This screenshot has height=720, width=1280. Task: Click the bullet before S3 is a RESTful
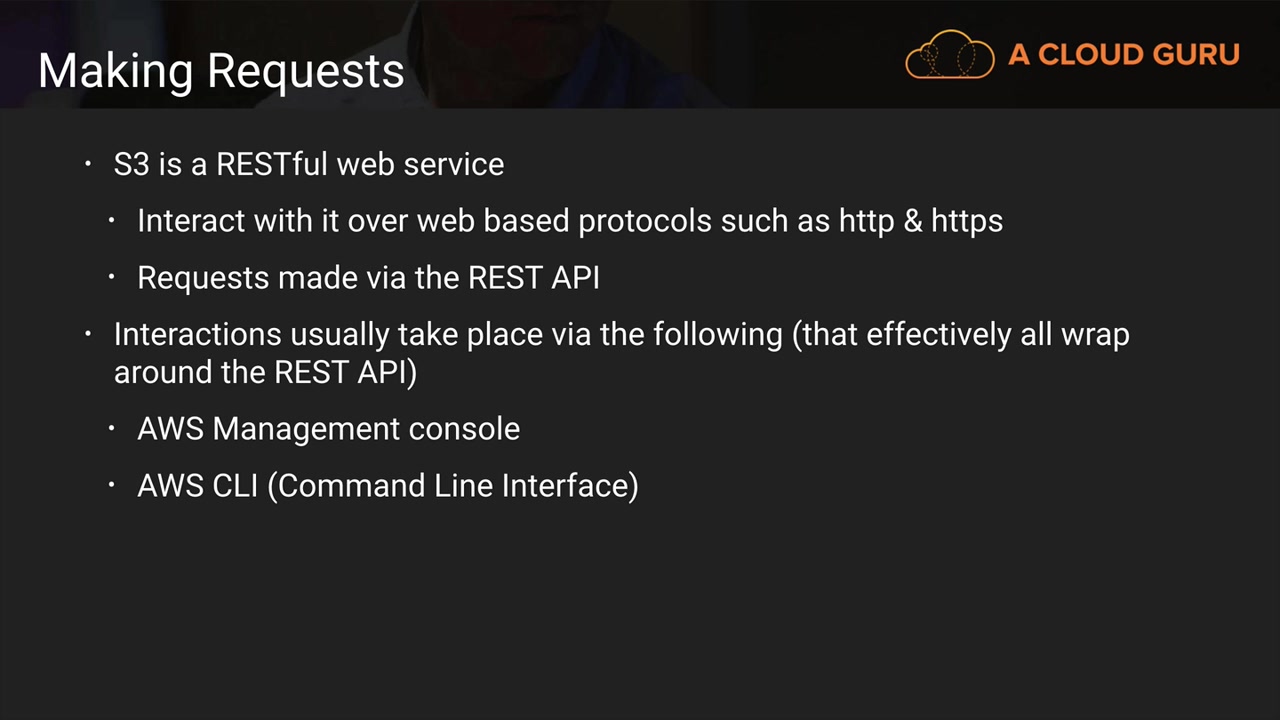88,163
